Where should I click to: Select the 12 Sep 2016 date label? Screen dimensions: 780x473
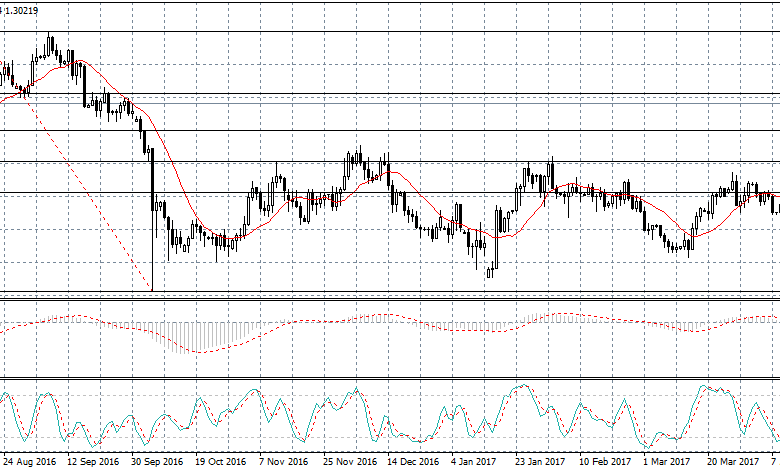pos(94,462)
